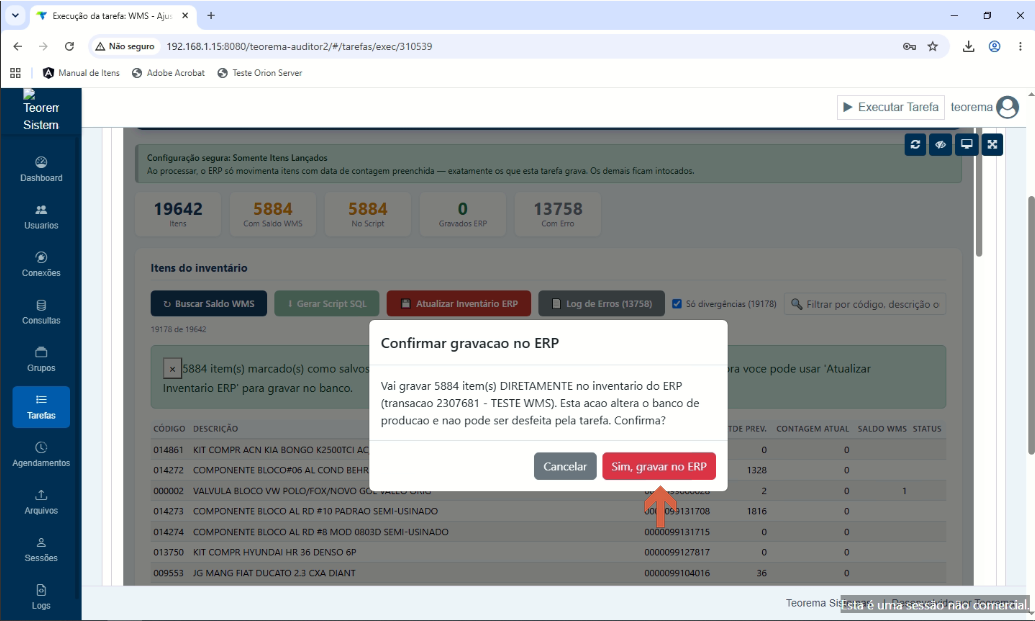
Task: Click the browser address bar URL
Action: [299, 46]
